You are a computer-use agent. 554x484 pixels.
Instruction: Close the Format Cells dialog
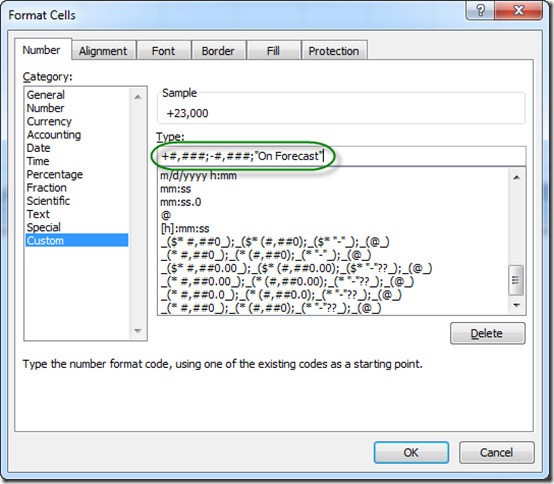point(518,10)
